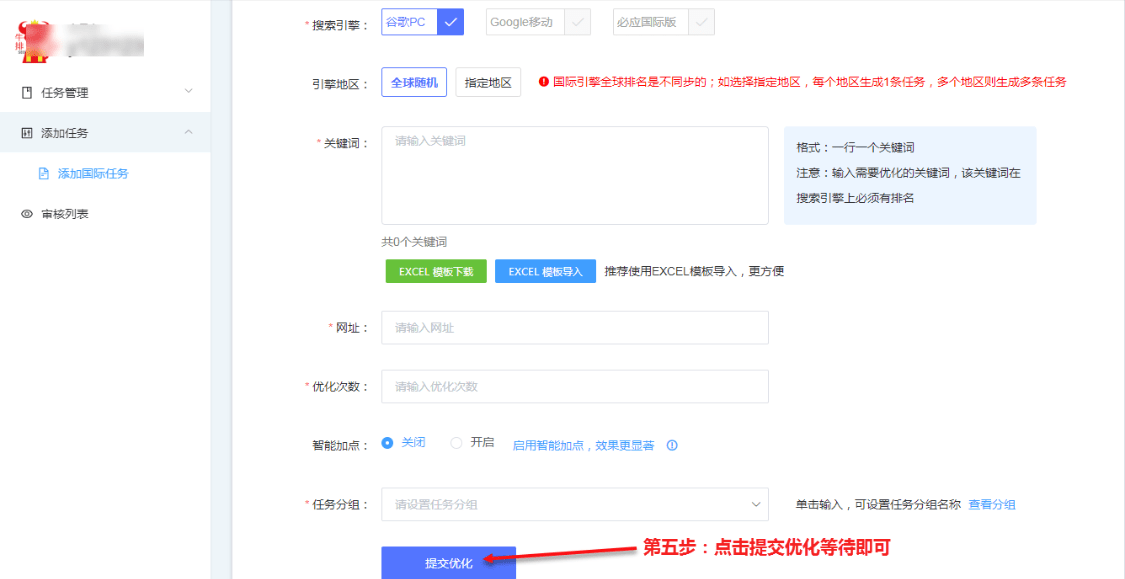Click the info icon beside 启用智能加点

point(672,445)
